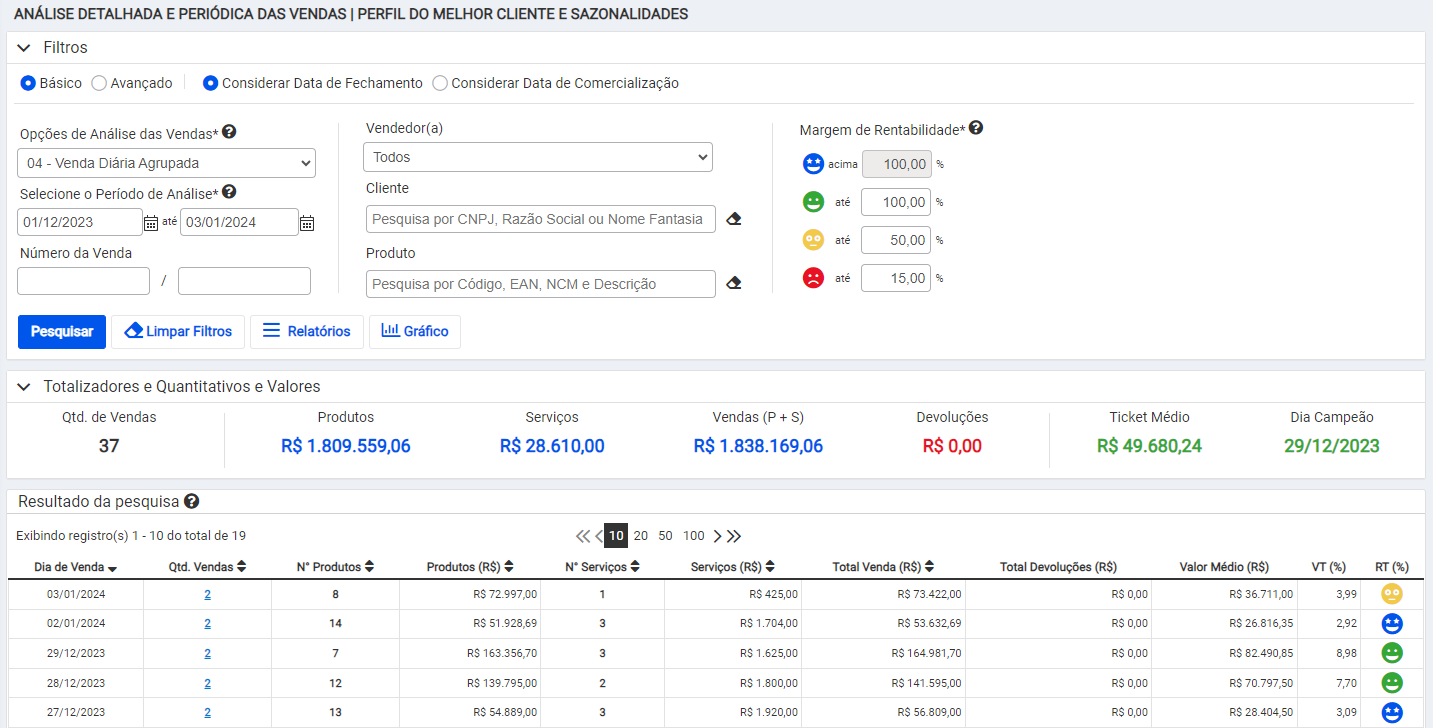Open sales count link for 29/12/2023

click(207, 653)
